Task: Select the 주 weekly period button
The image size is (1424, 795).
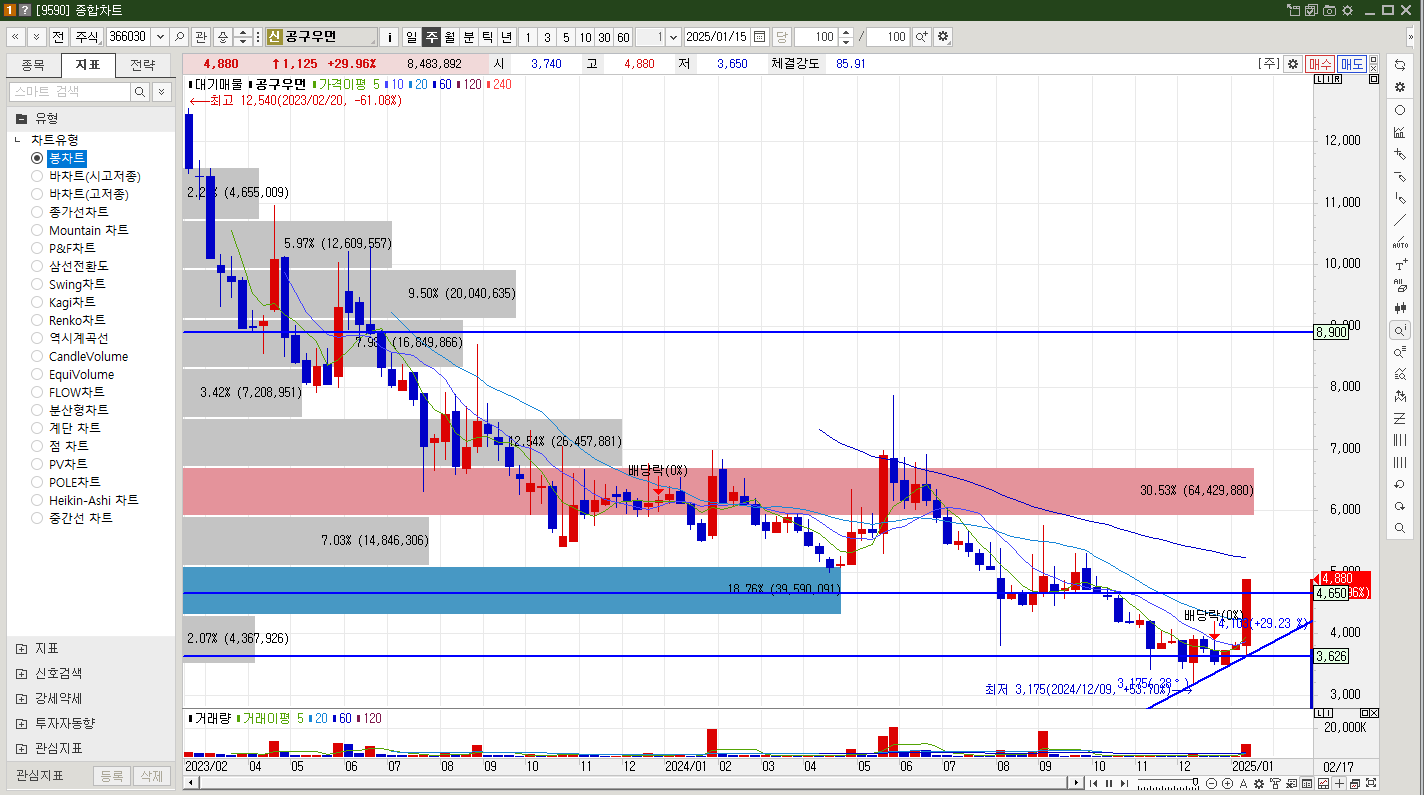Action: tap(431, 37)
